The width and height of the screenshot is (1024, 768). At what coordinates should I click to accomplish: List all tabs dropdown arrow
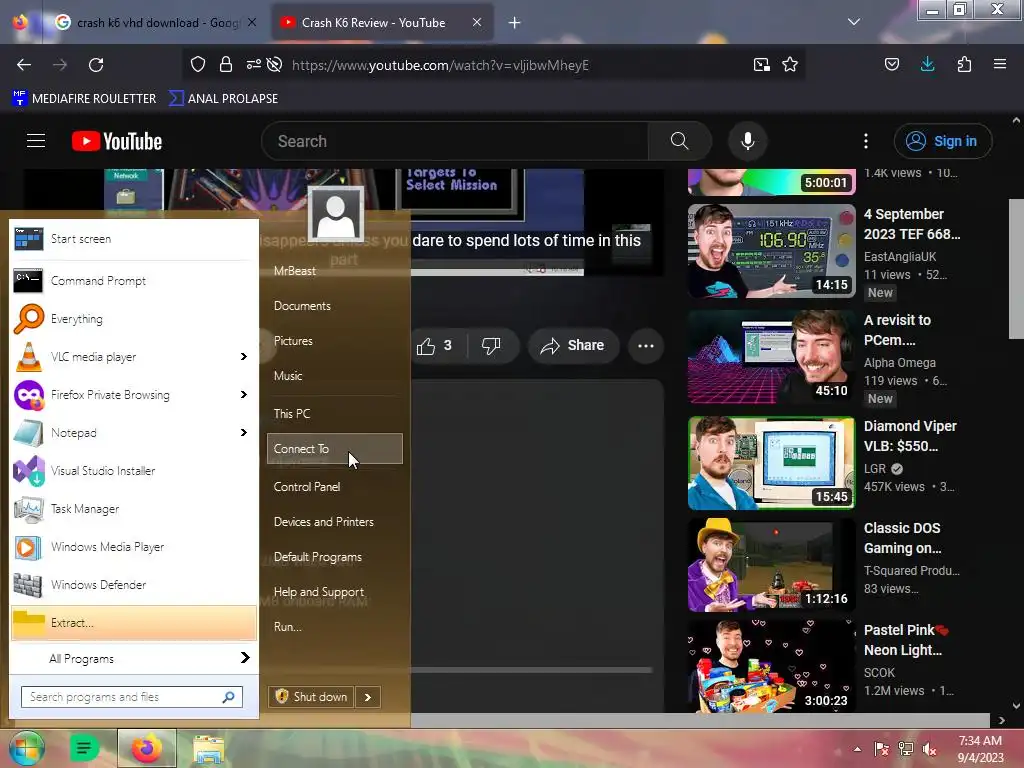pyautogui.click(x=854, y=22)
